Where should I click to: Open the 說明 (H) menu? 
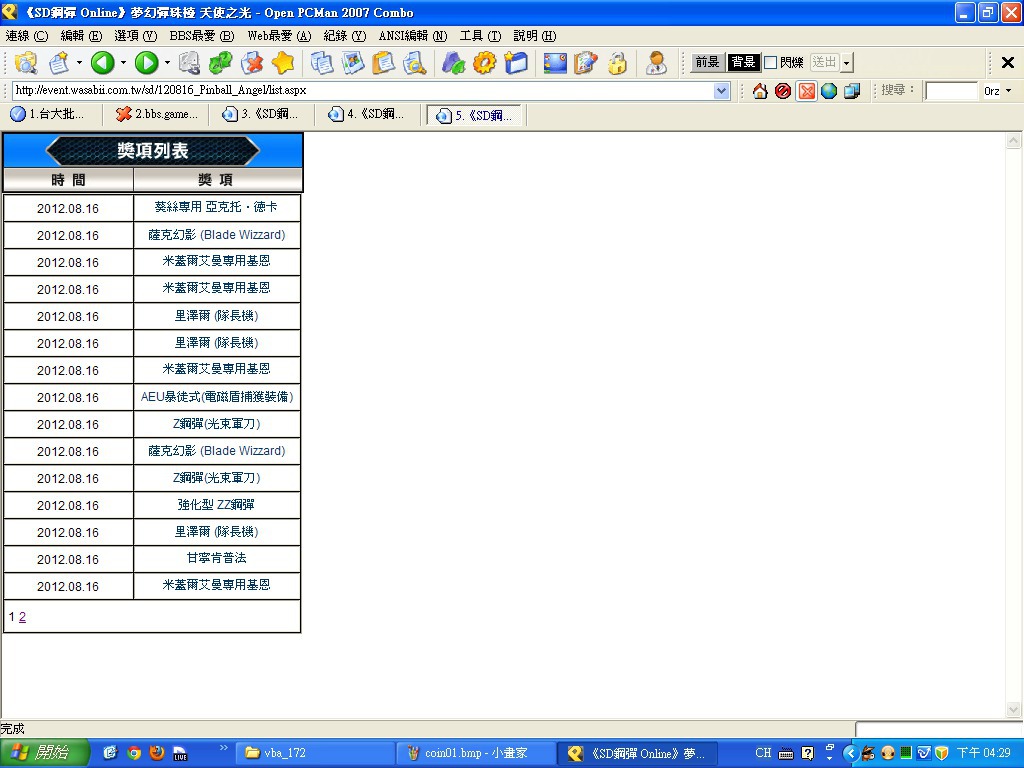(535, 36)
